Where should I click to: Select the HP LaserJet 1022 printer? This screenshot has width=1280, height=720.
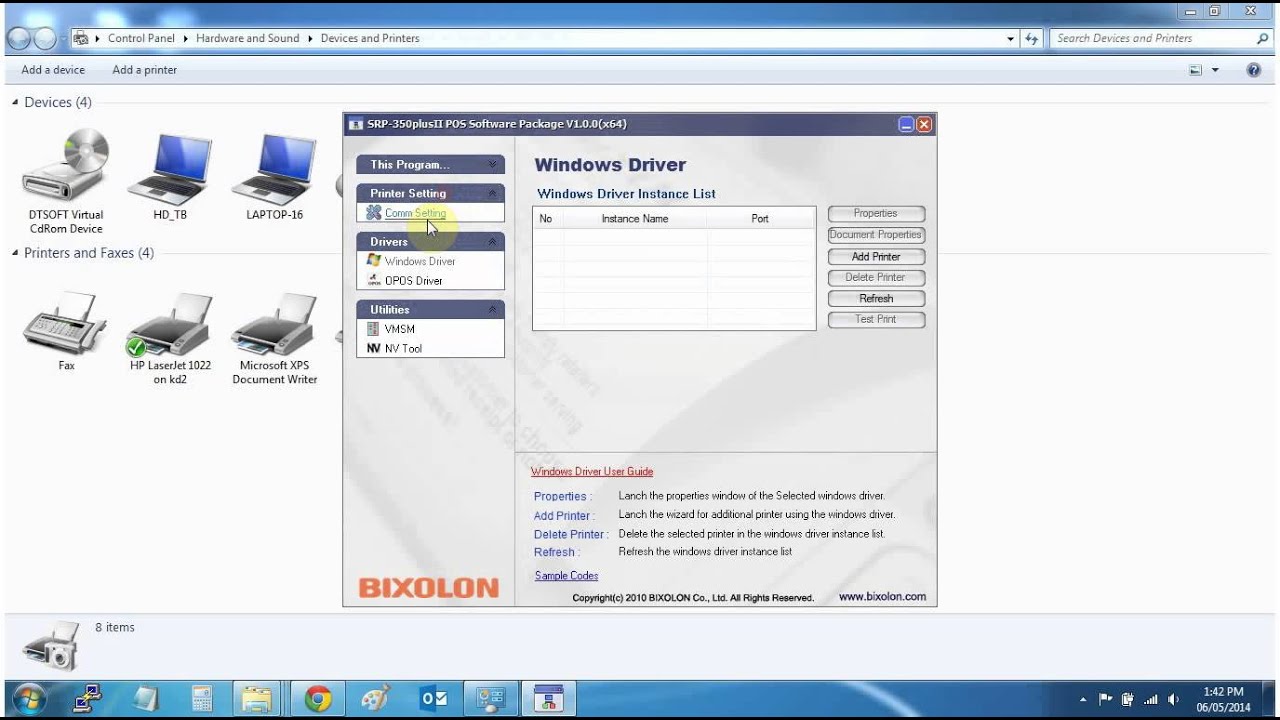[x=170, y=337]
